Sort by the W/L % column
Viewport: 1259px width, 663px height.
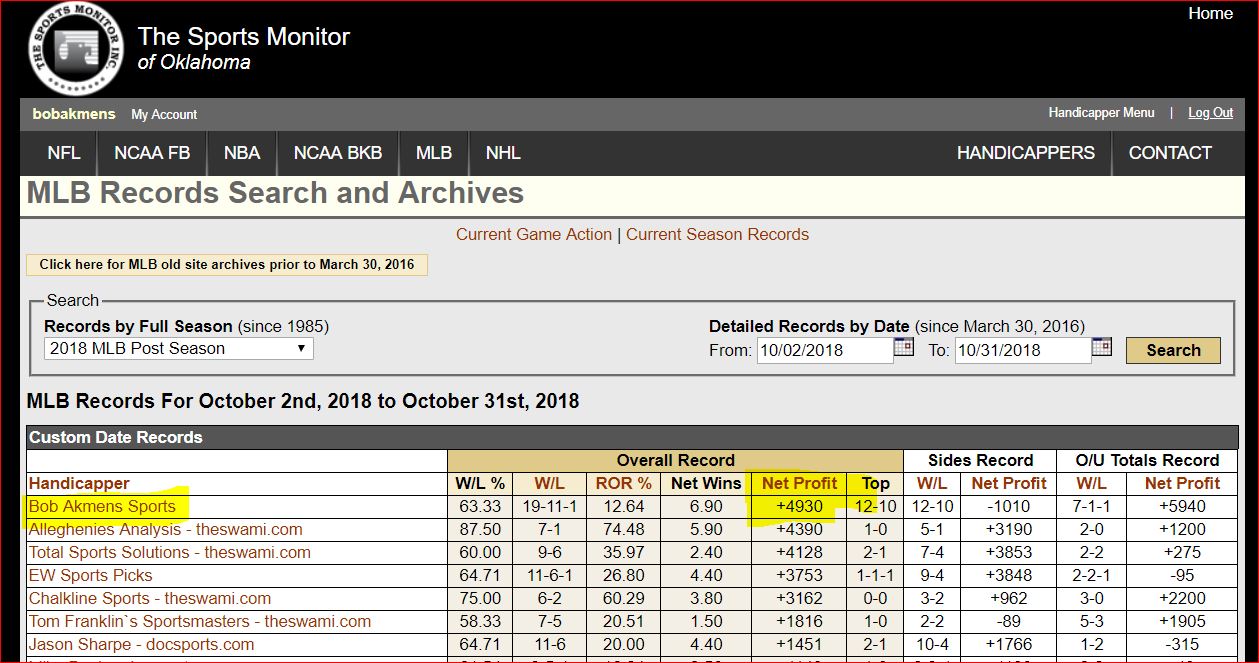coord(480,483)
